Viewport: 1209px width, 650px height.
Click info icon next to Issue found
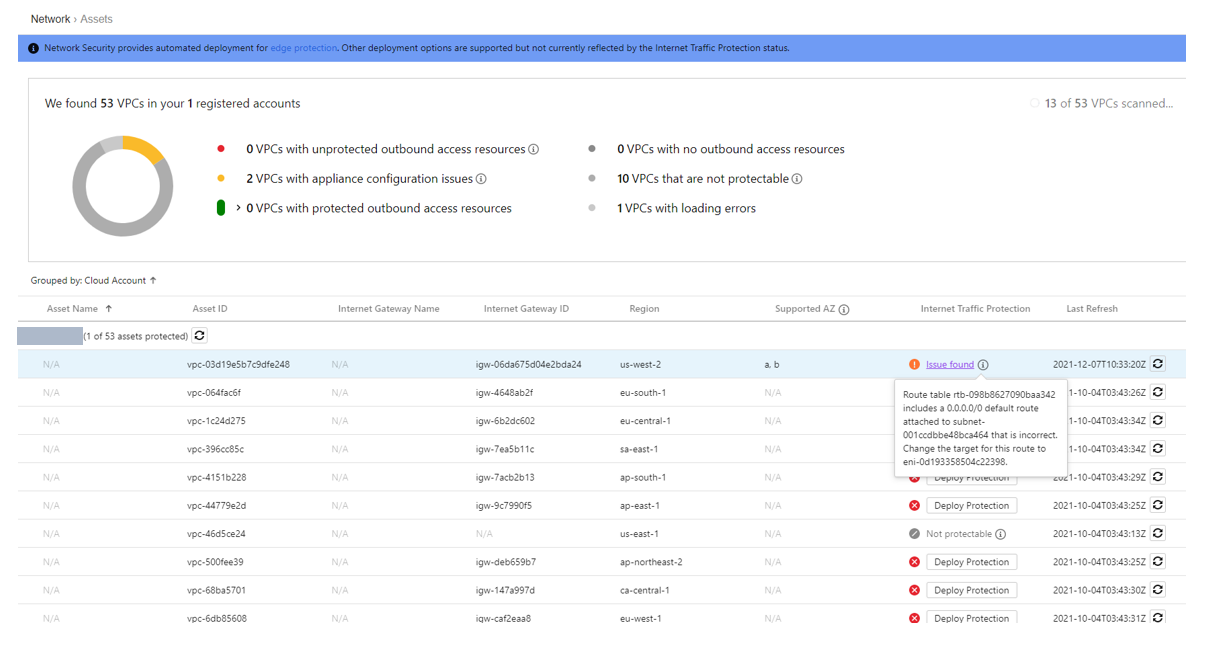(983, 365)
